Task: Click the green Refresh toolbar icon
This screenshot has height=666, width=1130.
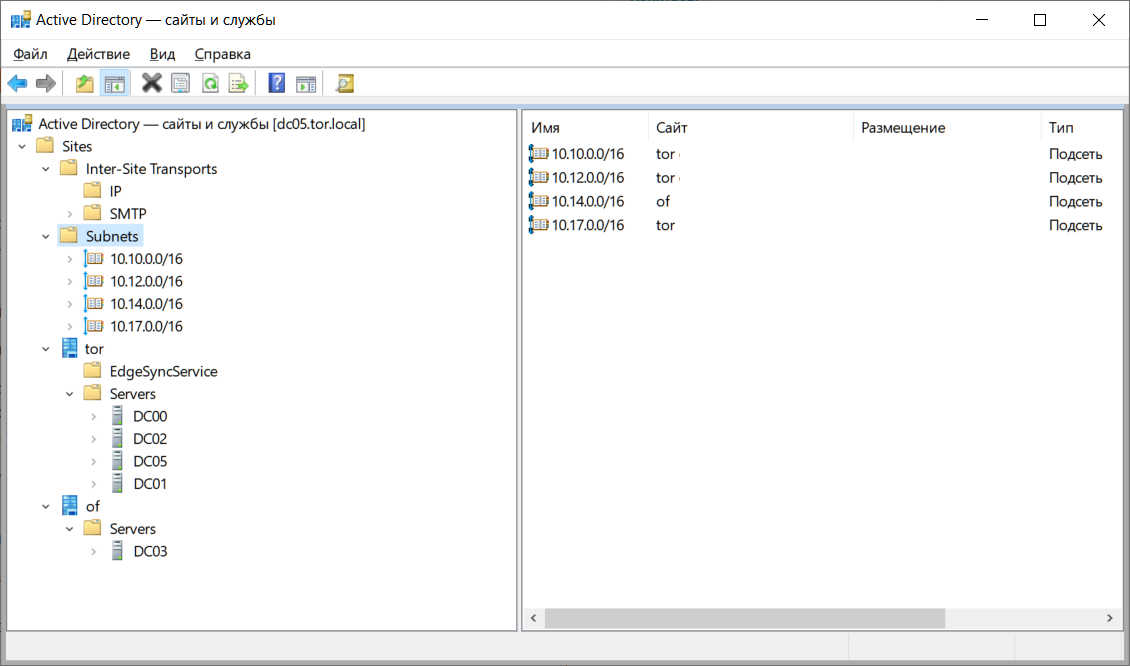Action: (210, 84)
